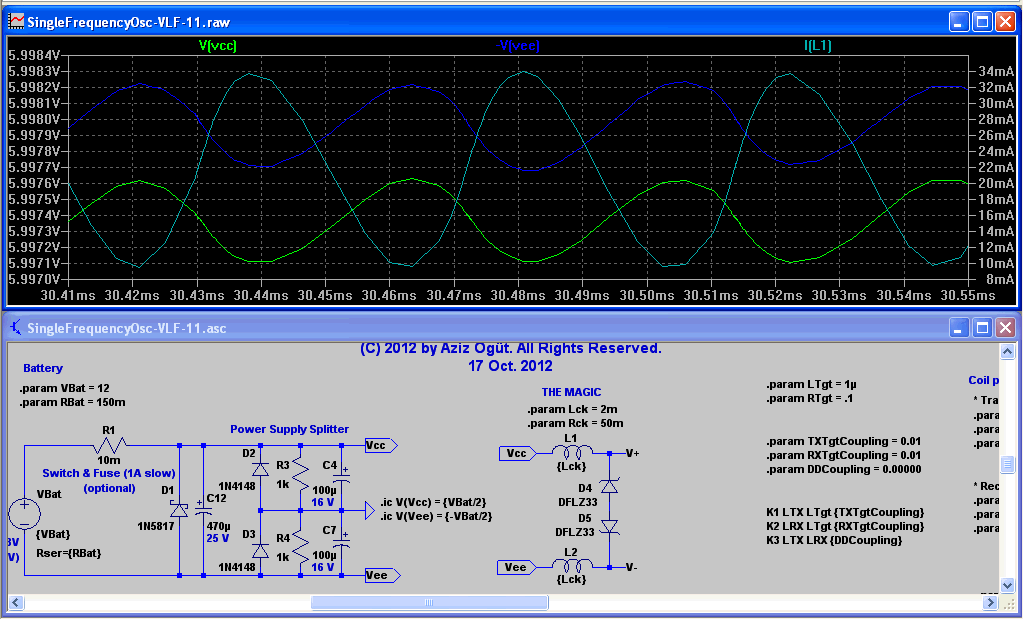Viewport: 1024px width, 620px height.
Task: Click the waveform window title bar icon
Action: 16,21
